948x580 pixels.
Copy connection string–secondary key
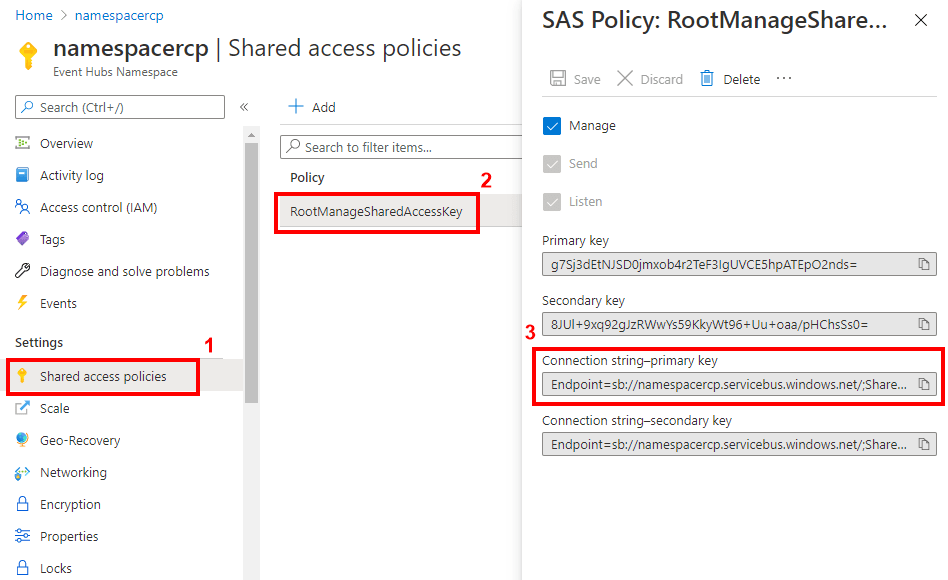[x=924, y=444]
